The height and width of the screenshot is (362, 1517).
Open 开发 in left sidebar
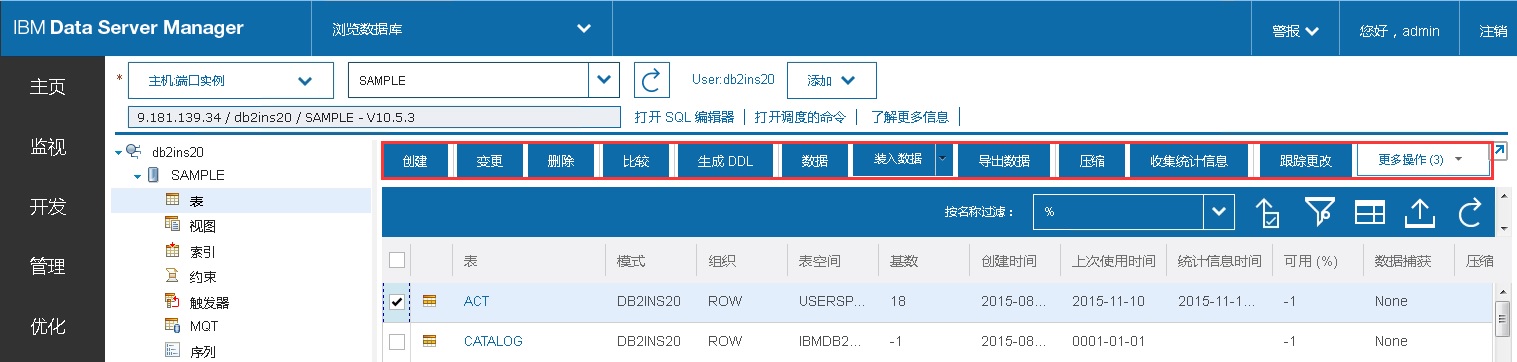48,207
